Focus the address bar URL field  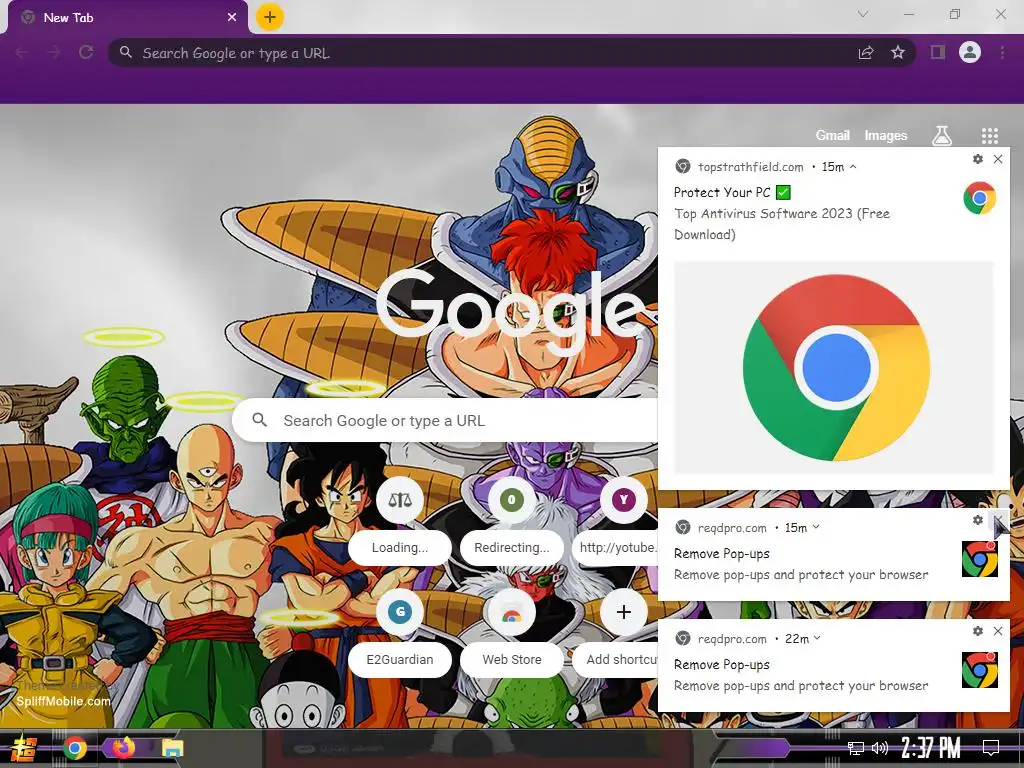483,53
